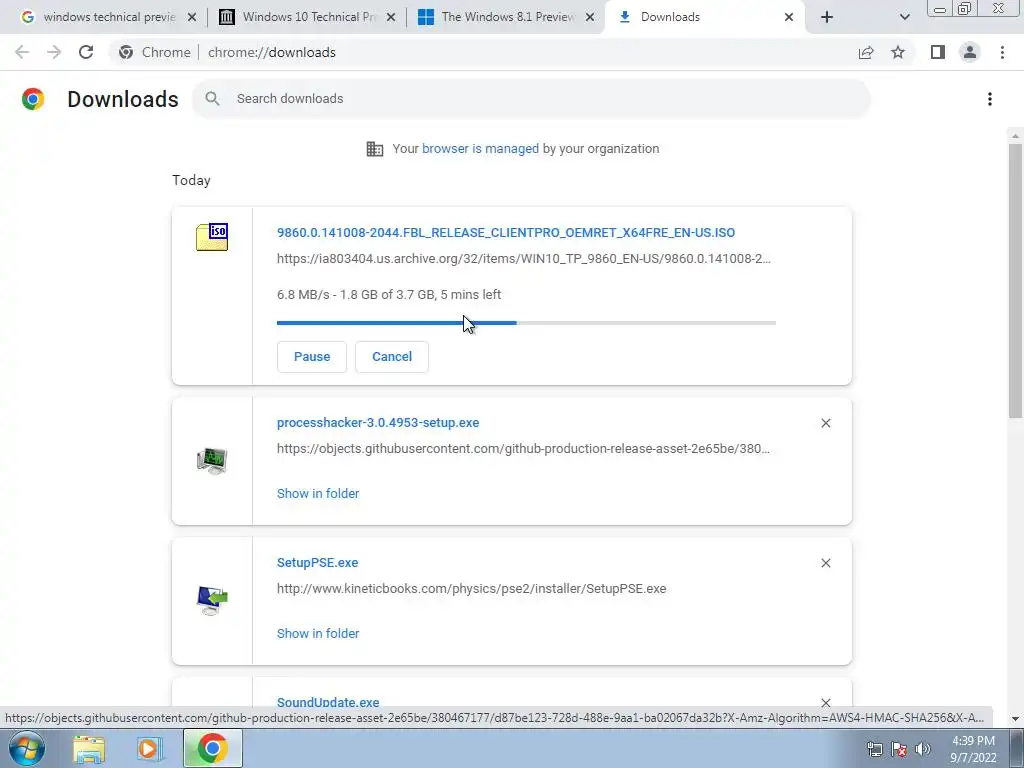Select the Downloads tab
This screenshot has width=1024, height=768.
pos(705,18)
